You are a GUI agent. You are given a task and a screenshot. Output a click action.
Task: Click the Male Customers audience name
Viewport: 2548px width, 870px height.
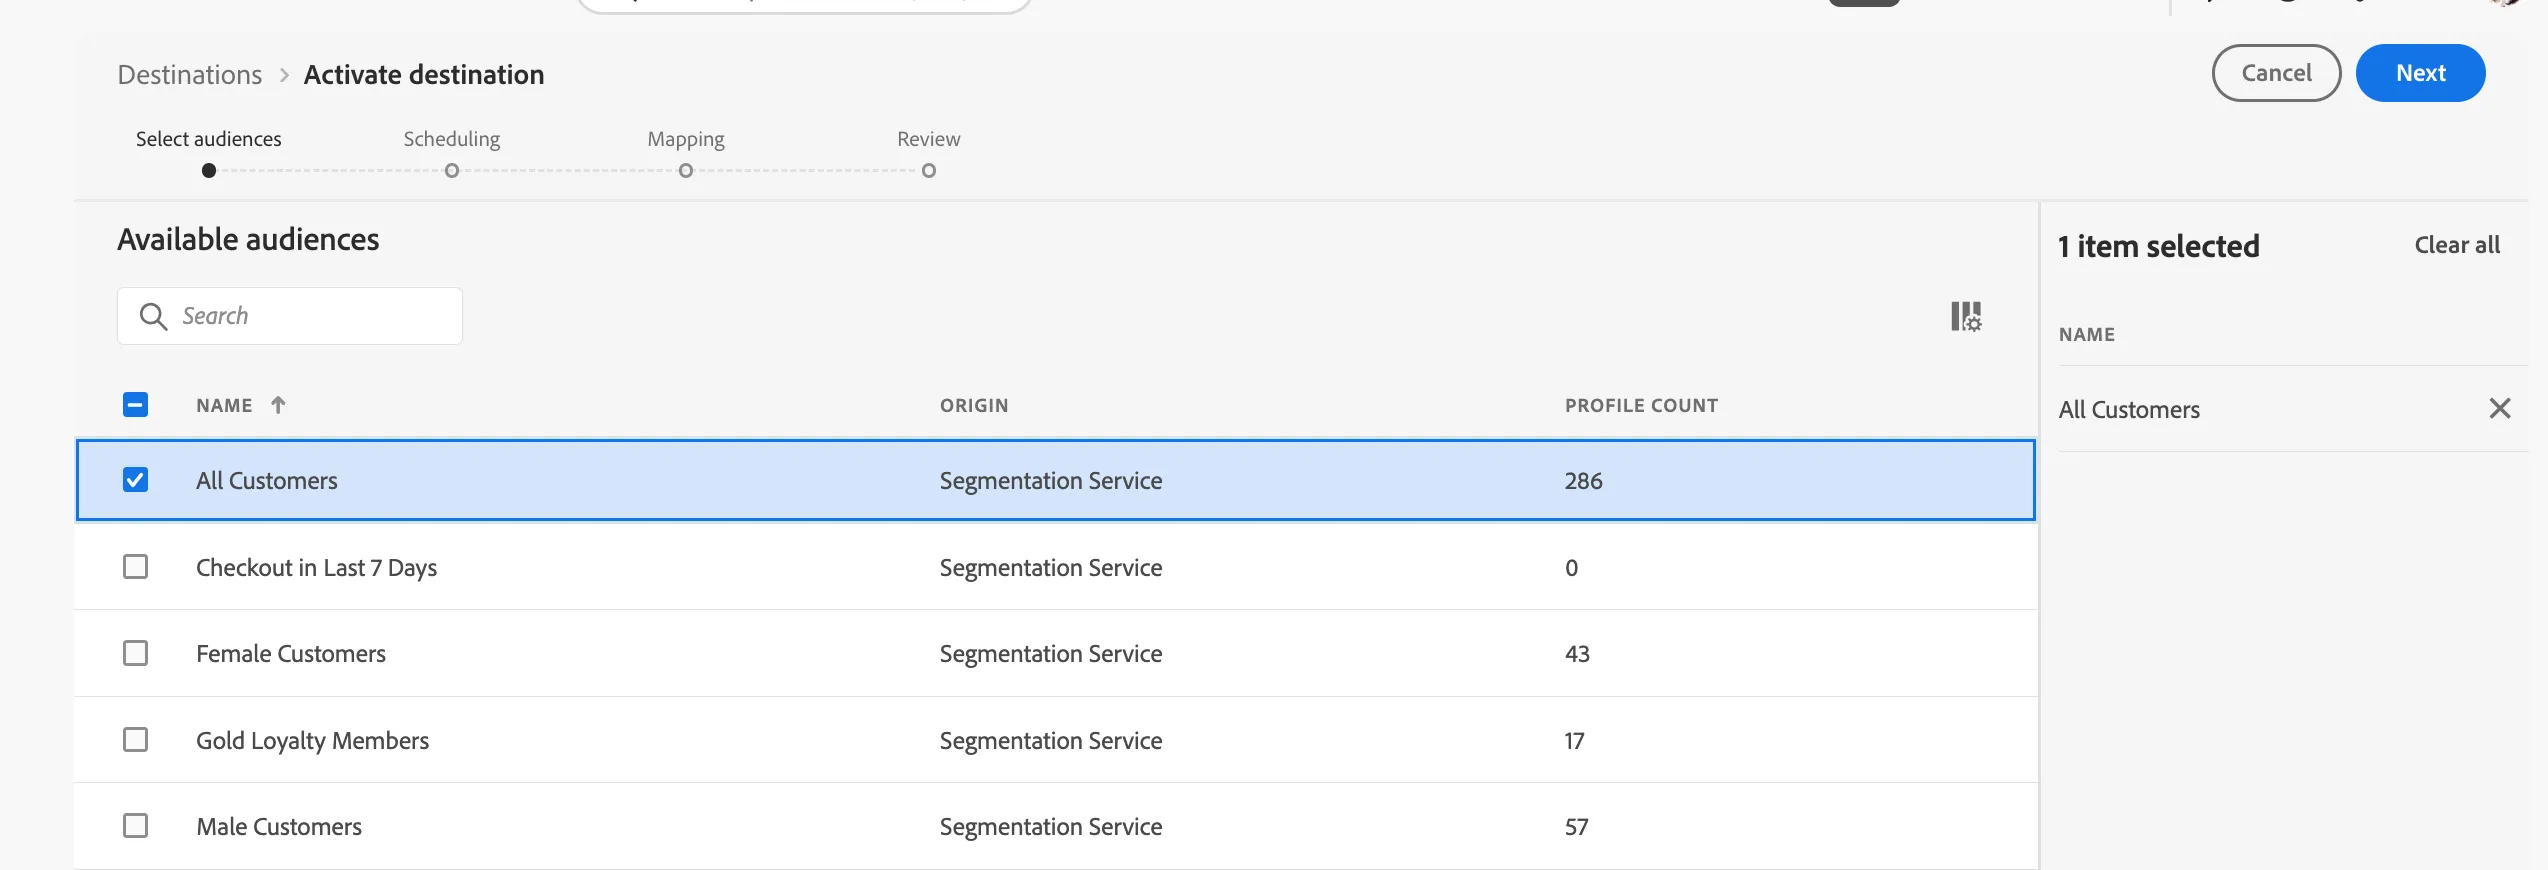[279, 827]
